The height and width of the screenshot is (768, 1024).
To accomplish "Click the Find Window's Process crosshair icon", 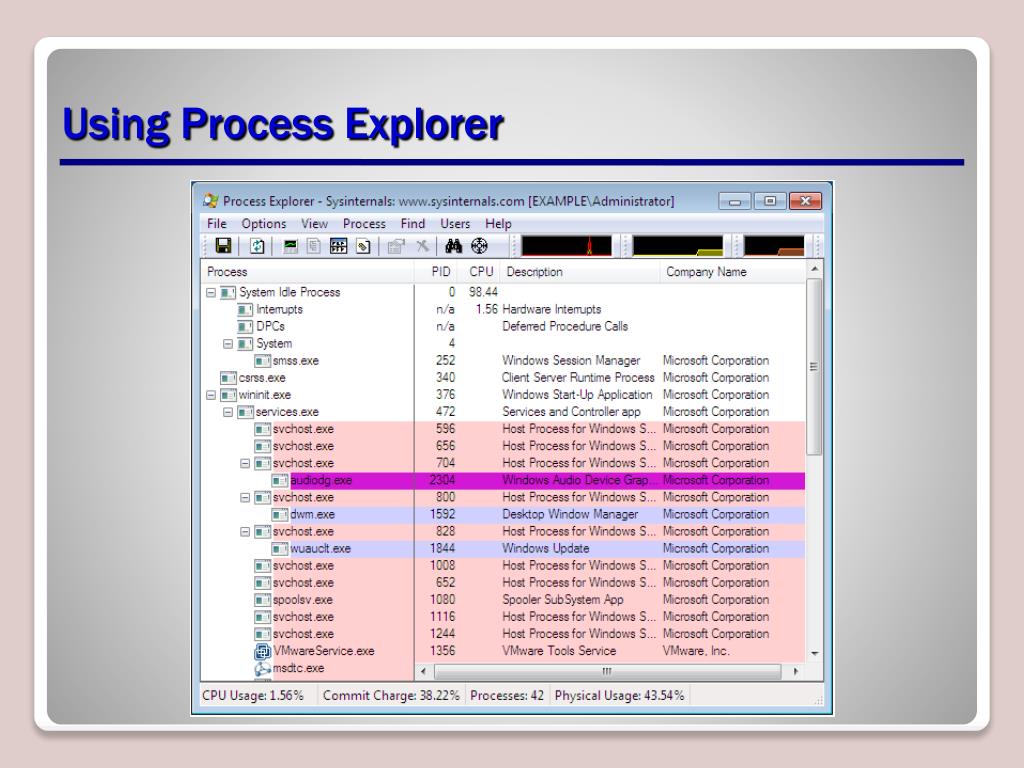I will point(479,246).
